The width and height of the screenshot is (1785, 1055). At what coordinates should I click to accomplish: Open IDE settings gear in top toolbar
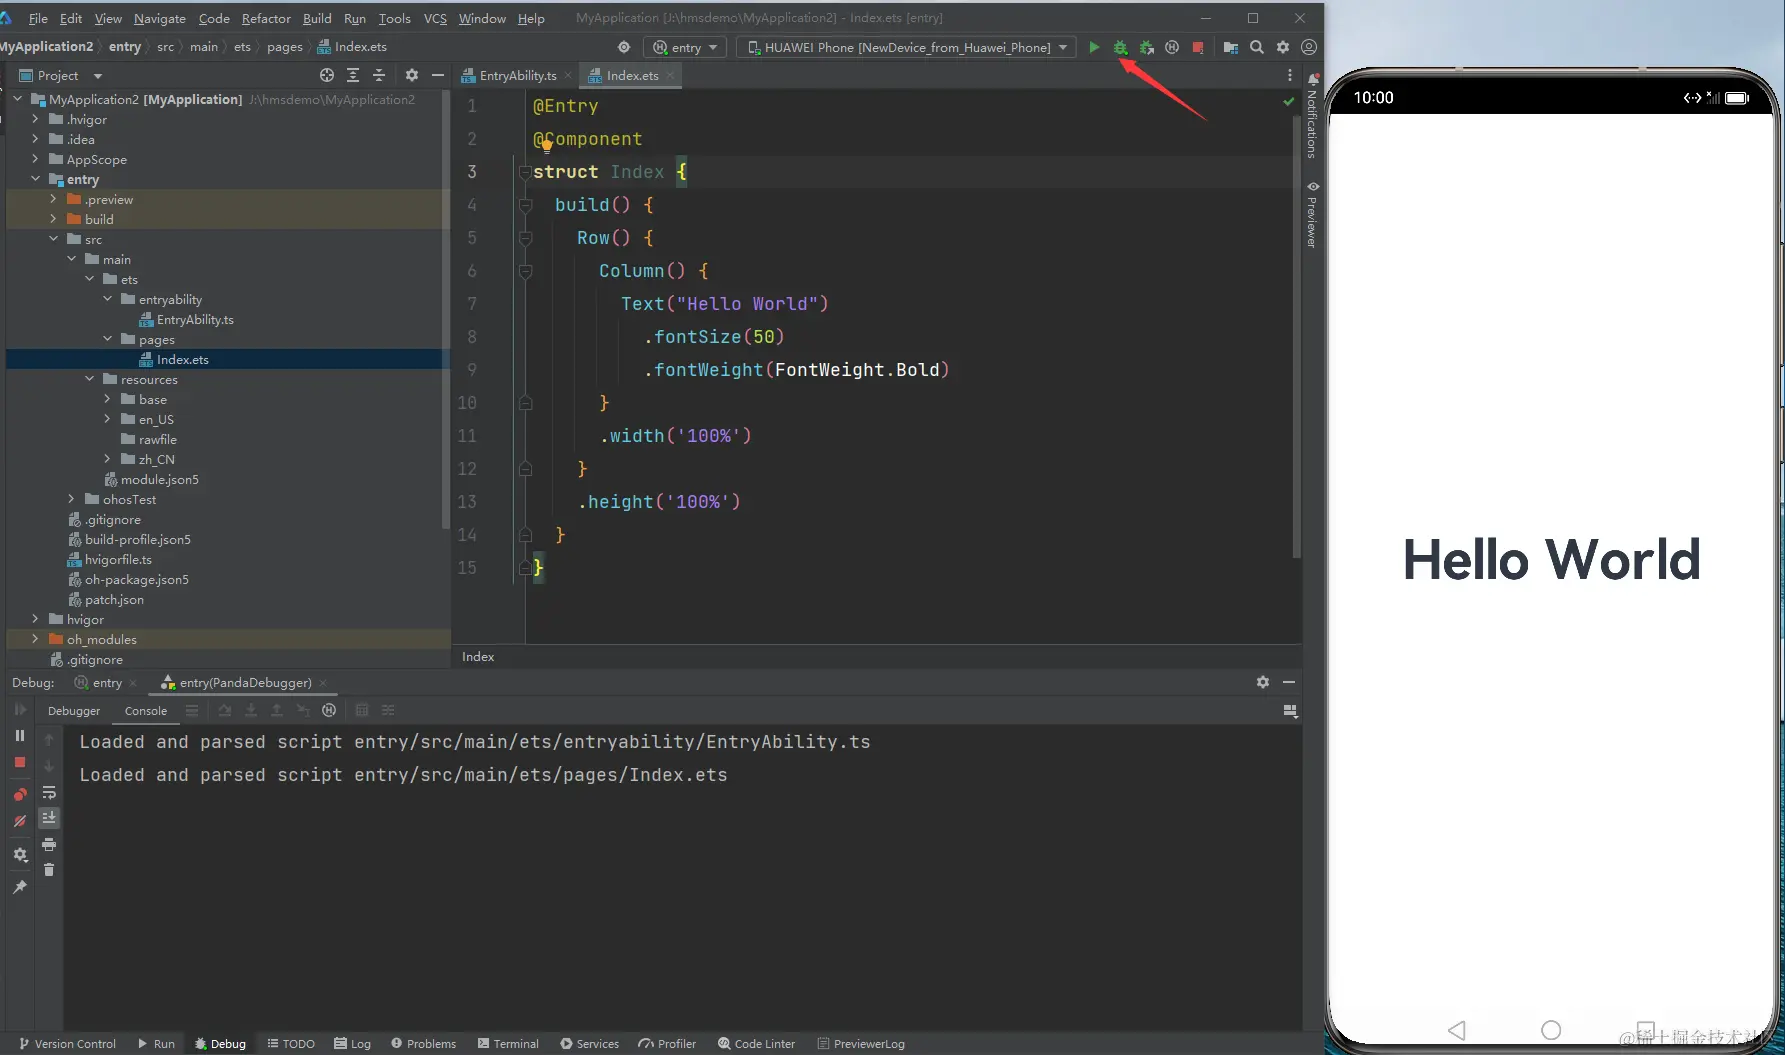pyautogui.click(x=1283, y=47)
